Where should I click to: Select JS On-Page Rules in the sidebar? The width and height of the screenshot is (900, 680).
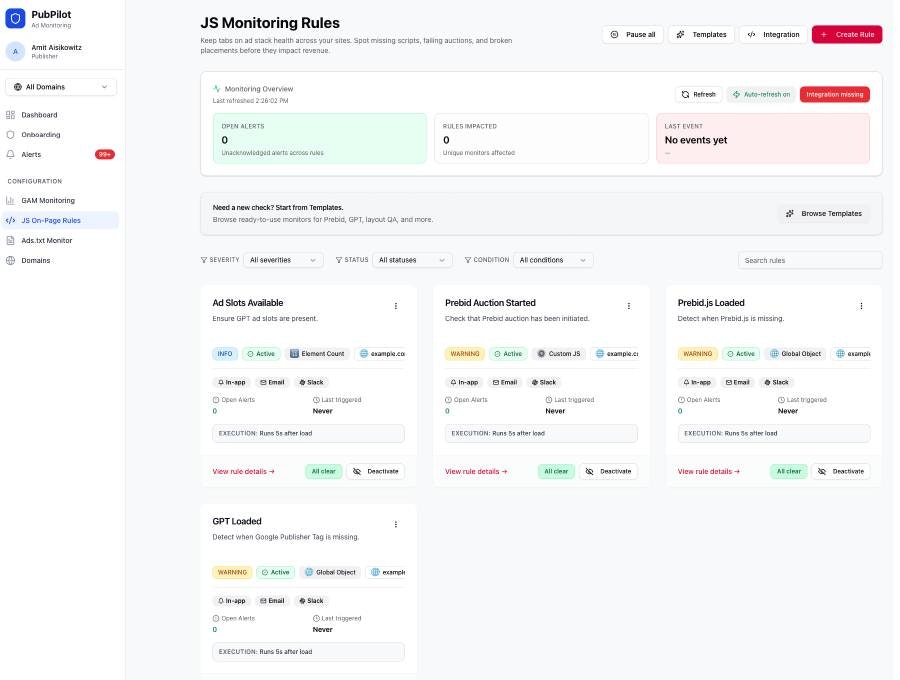(50, 220)
